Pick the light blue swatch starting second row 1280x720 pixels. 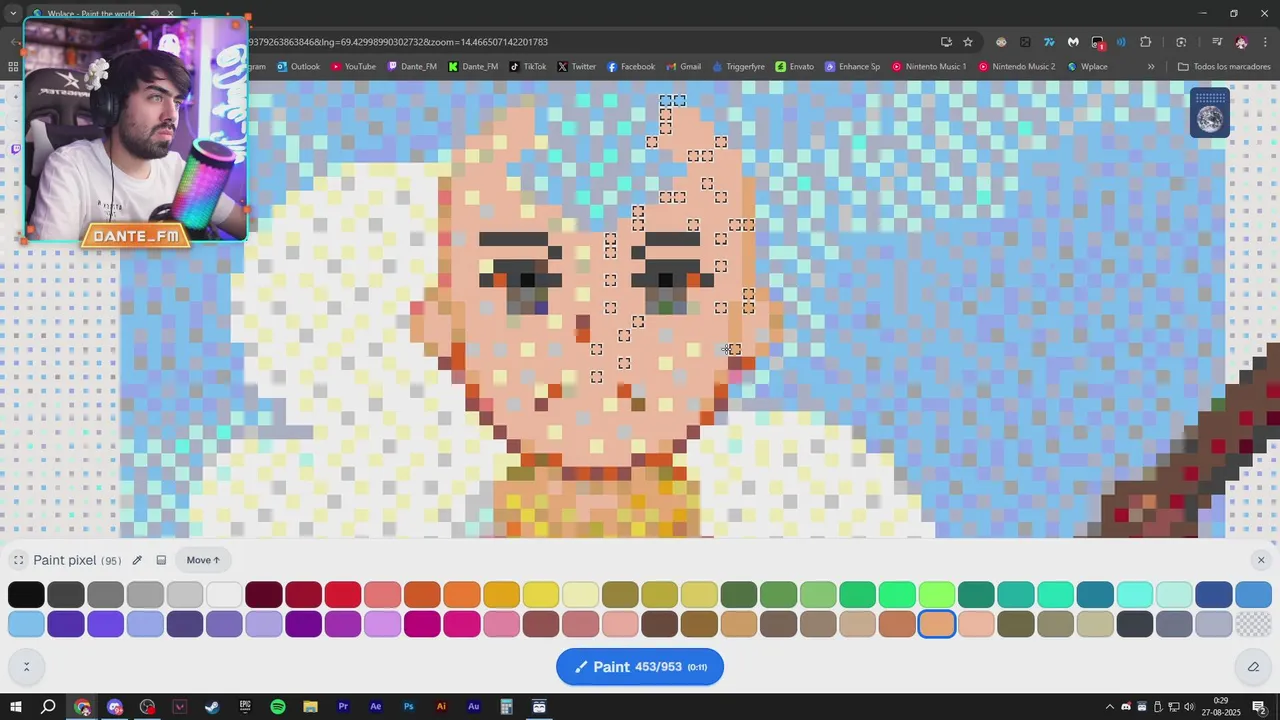(x=26, y=624)
